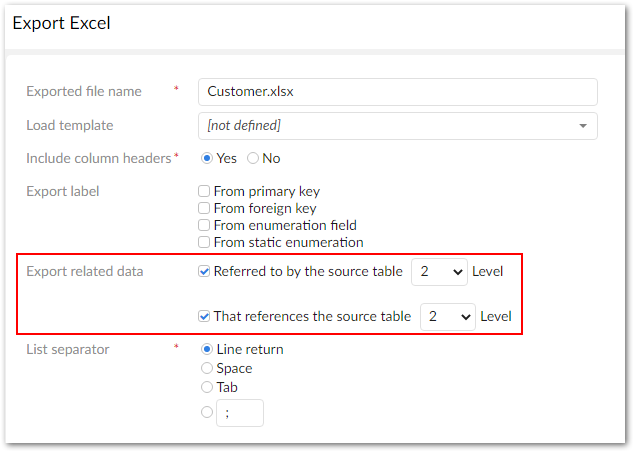Check From enumeration field option
The image size is (634, 452).
tap(204, 225)
